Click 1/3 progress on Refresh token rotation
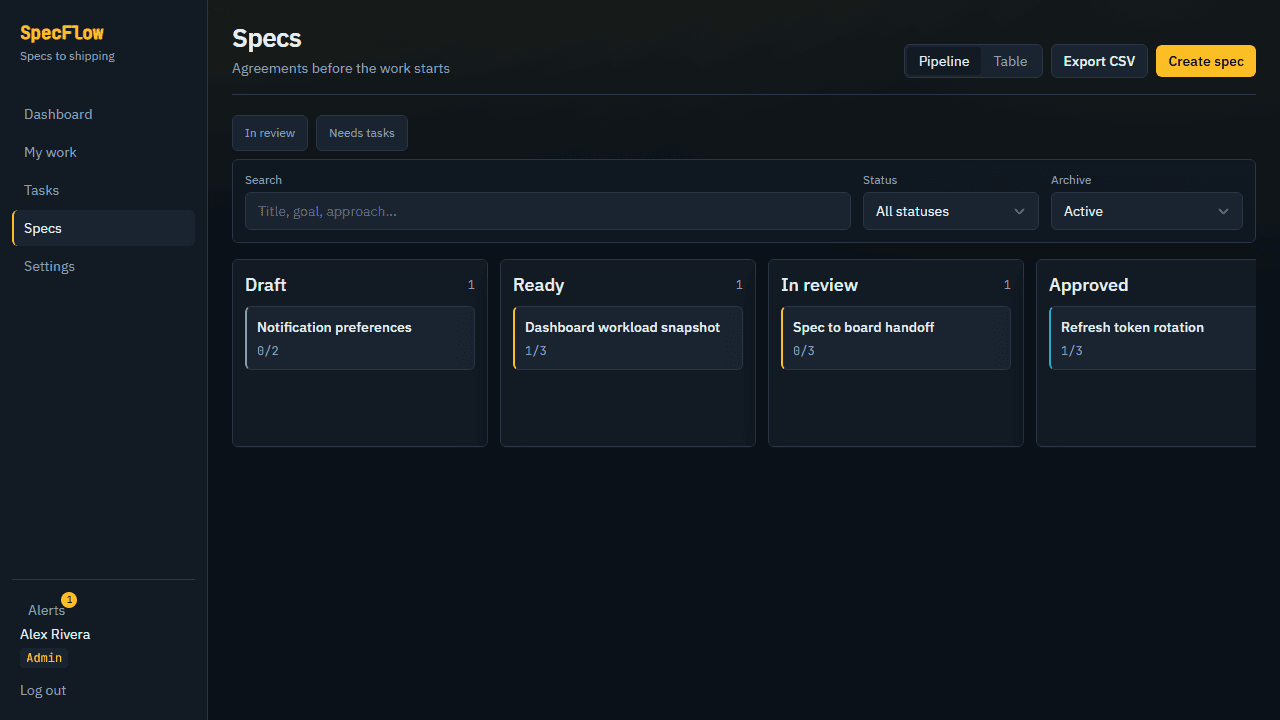The image size is (1280, 720). 1072,351
